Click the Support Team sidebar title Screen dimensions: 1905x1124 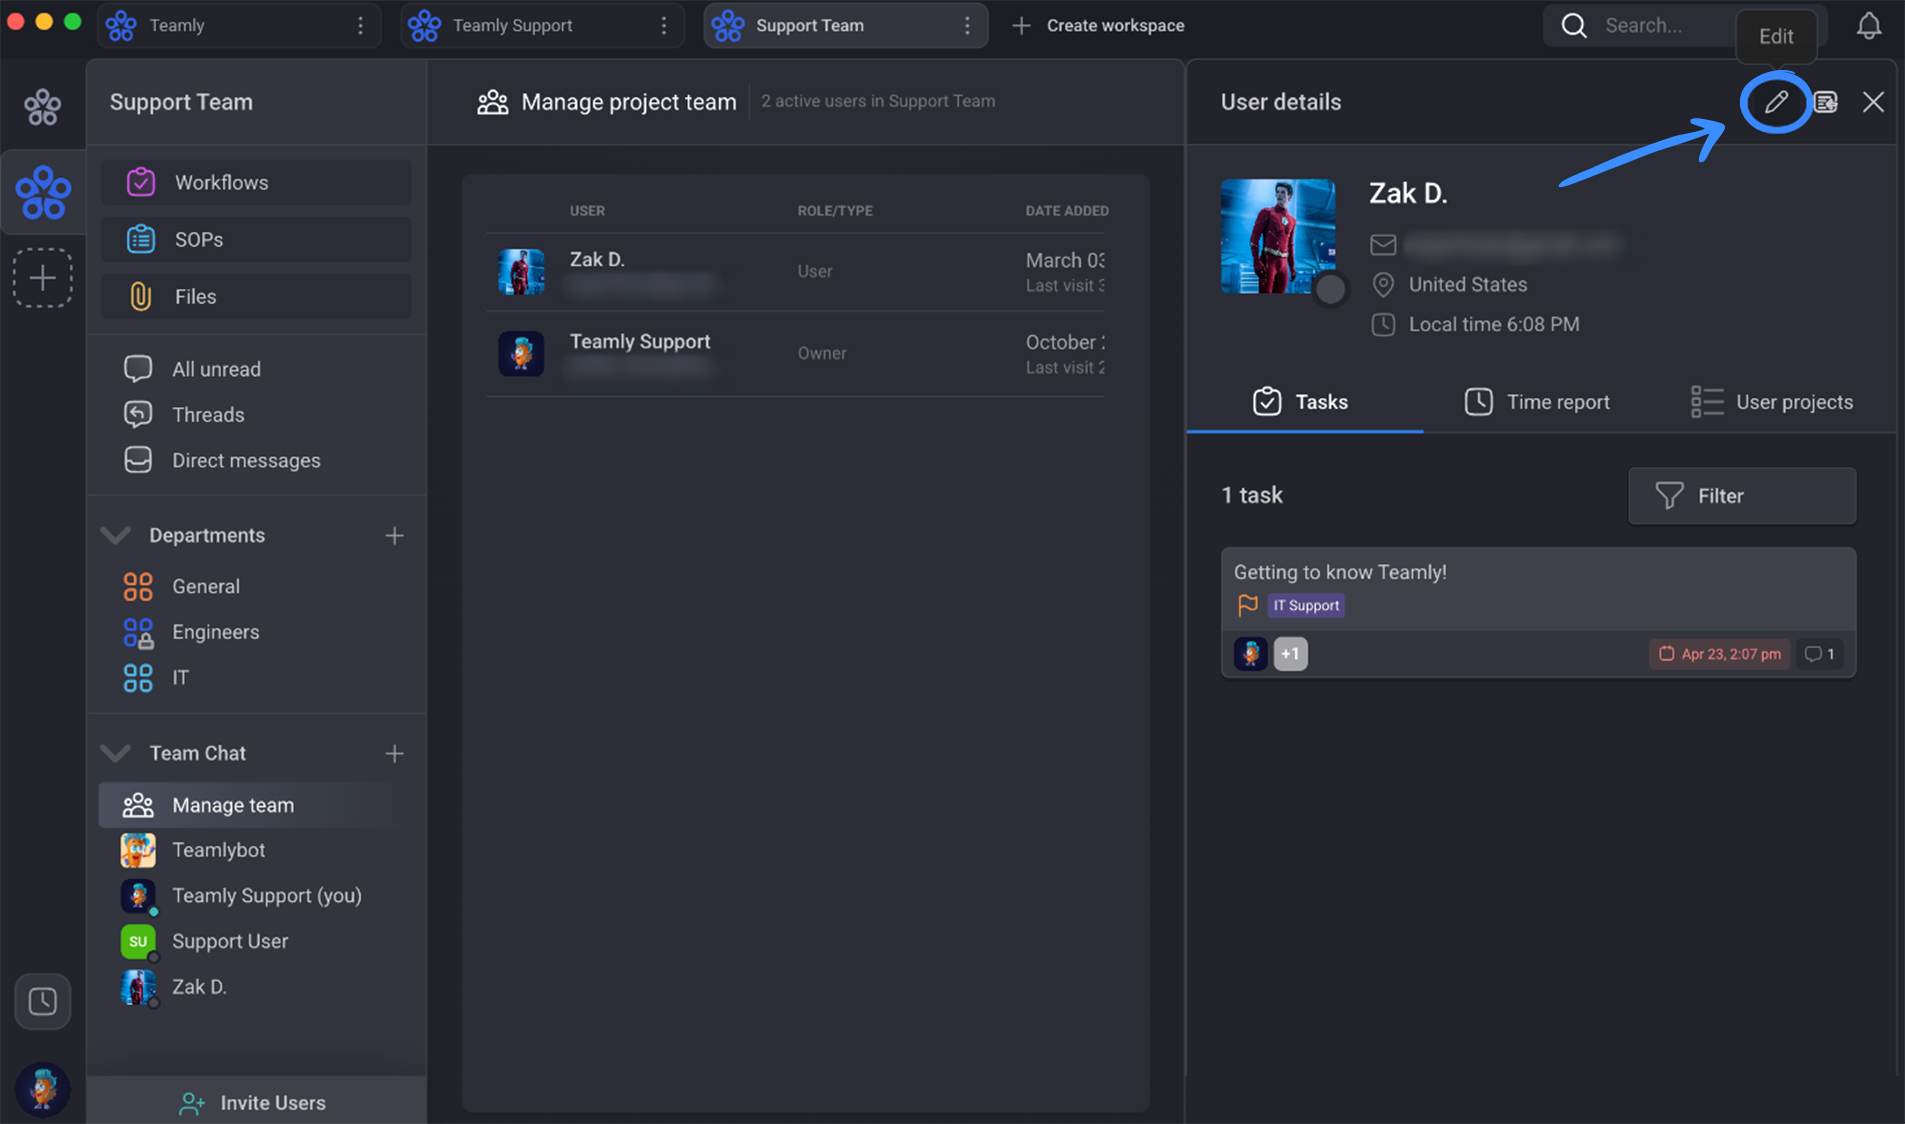[181, 102]
